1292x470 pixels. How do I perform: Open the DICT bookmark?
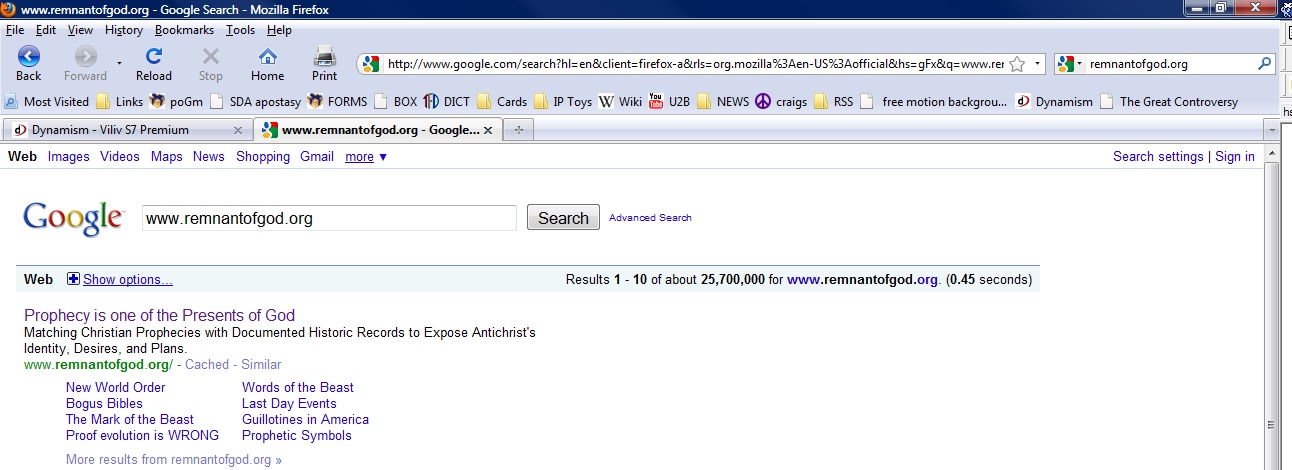click(447, 101)
